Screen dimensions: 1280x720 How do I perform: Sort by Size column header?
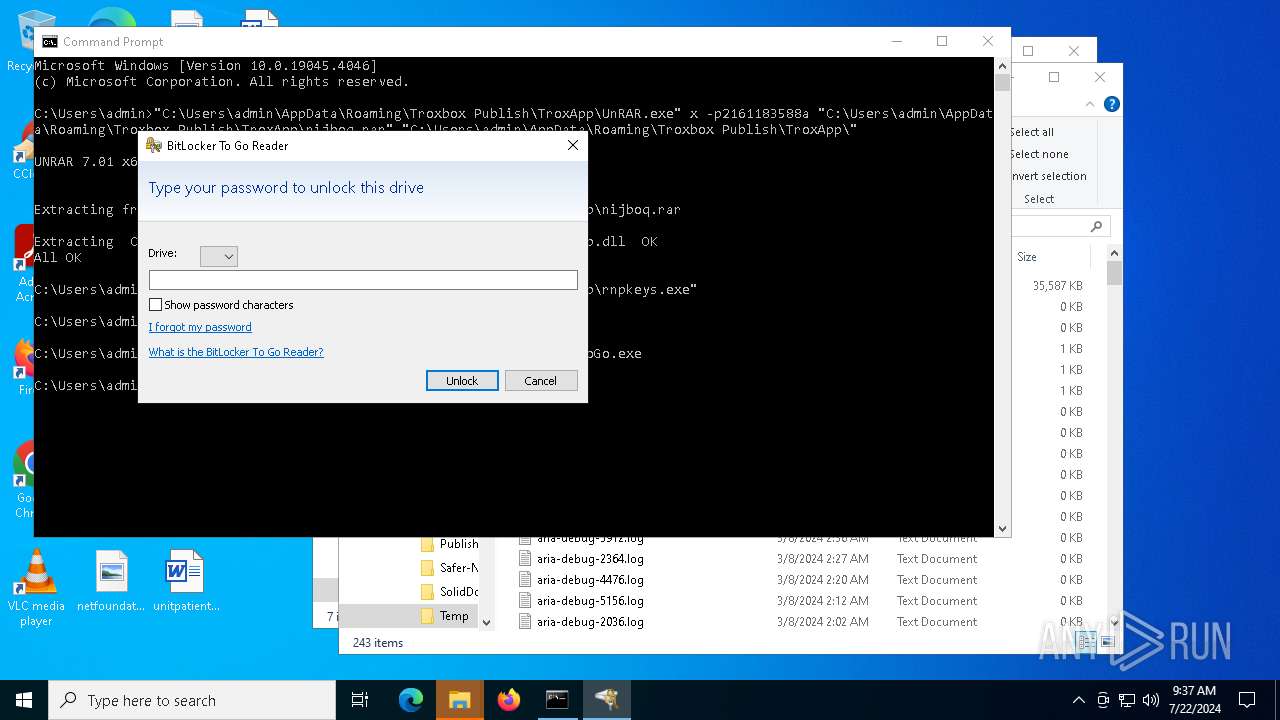(x=1027, y=257)
